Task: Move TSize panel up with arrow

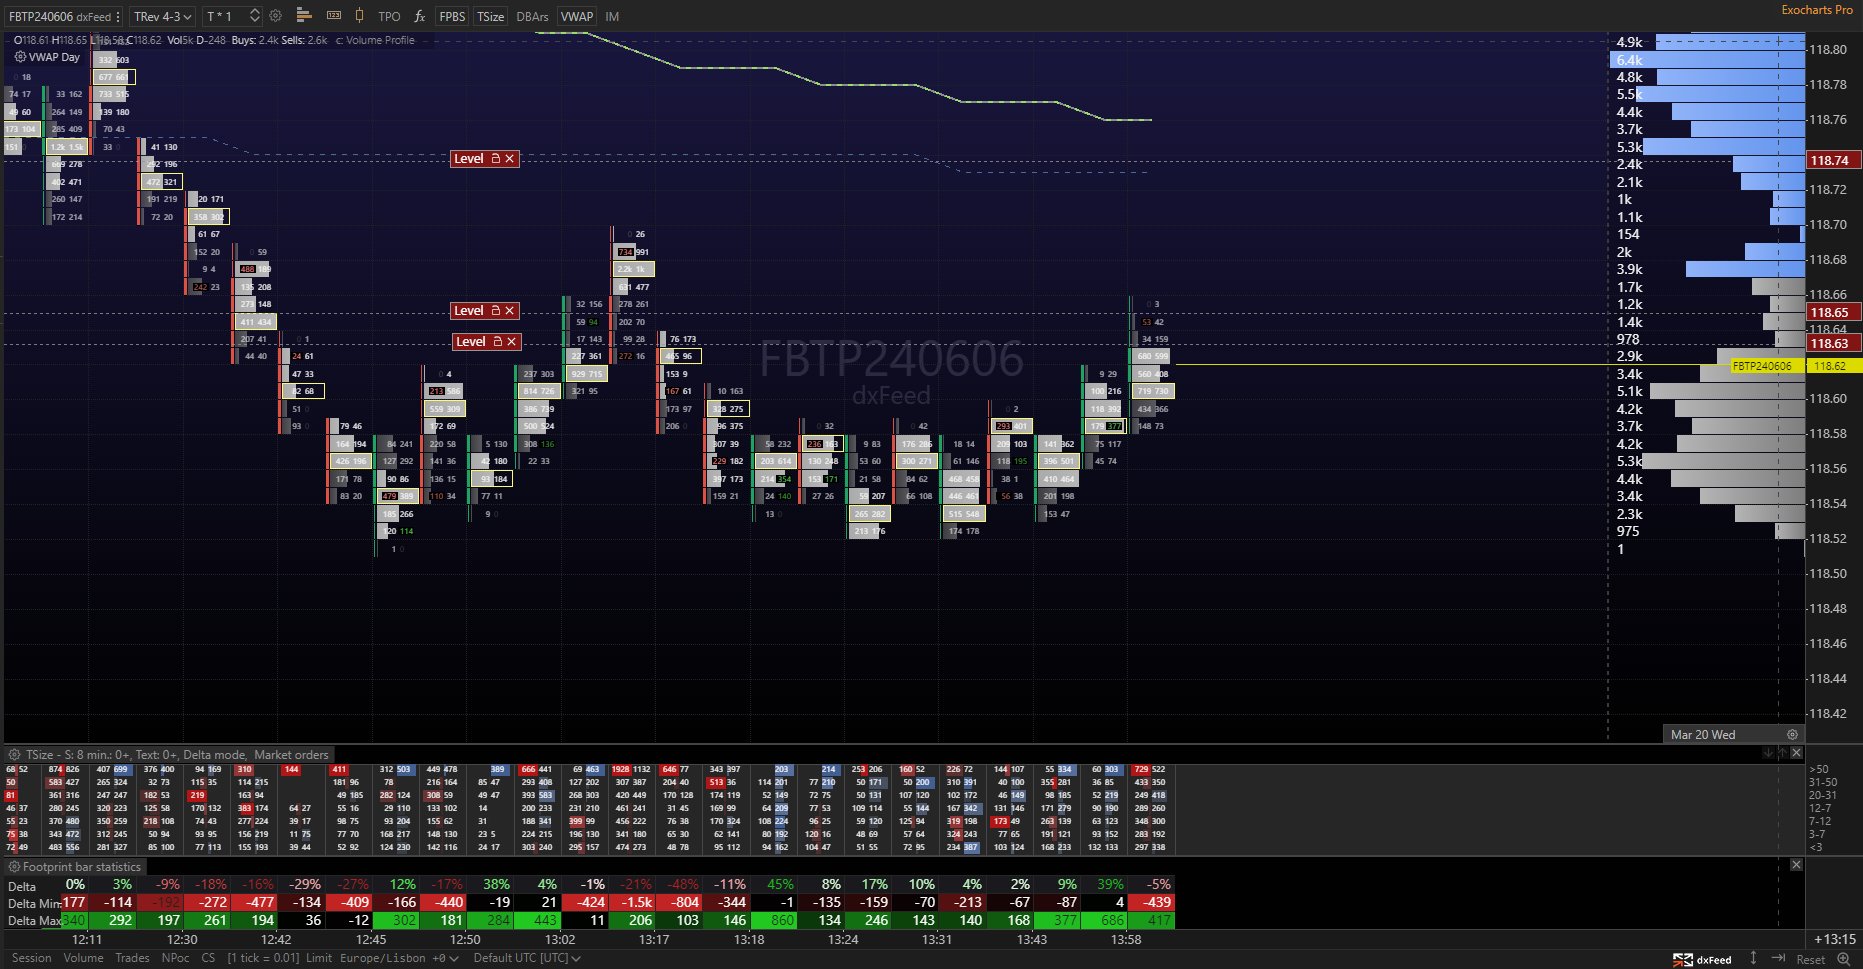Action: tap(1781, 753)
